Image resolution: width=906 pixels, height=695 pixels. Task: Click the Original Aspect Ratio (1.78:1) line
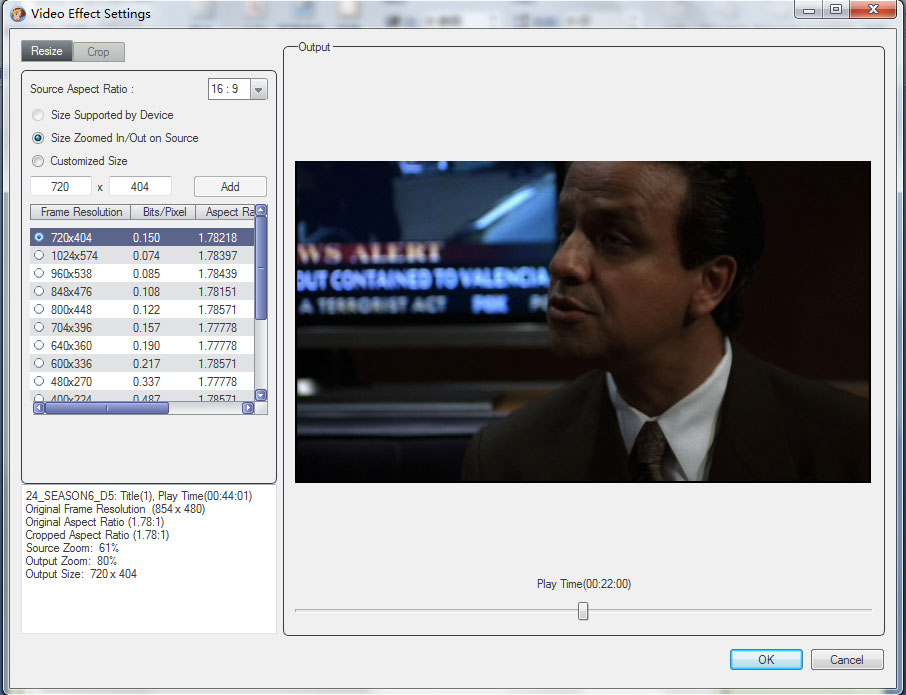click(95, 522)
